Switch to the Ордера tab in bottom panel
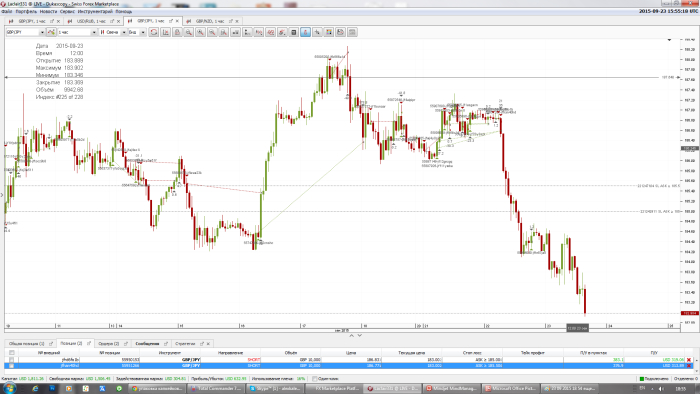This screenshot has height=394, width=700. 108,344
